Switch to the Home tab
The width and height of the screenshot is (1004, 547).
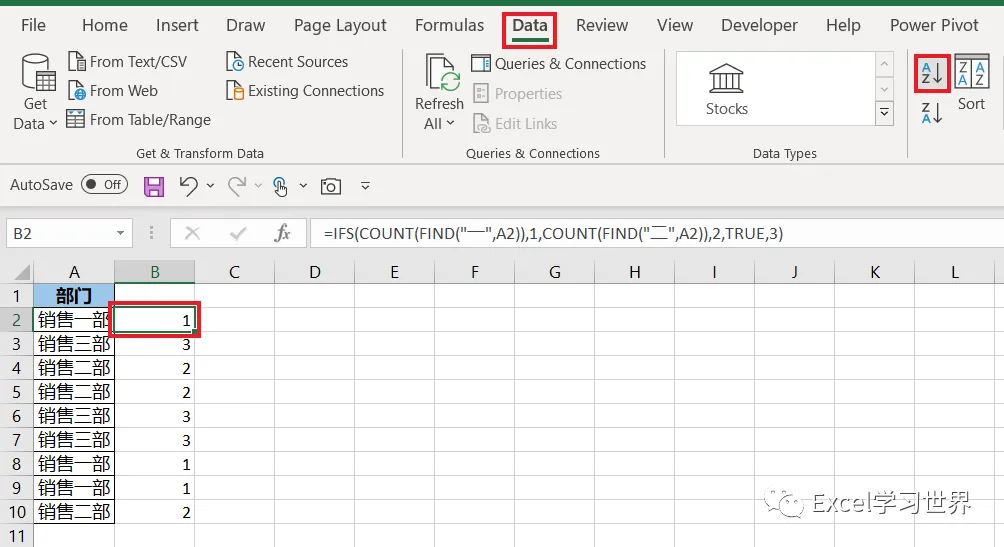coord(105,25)
